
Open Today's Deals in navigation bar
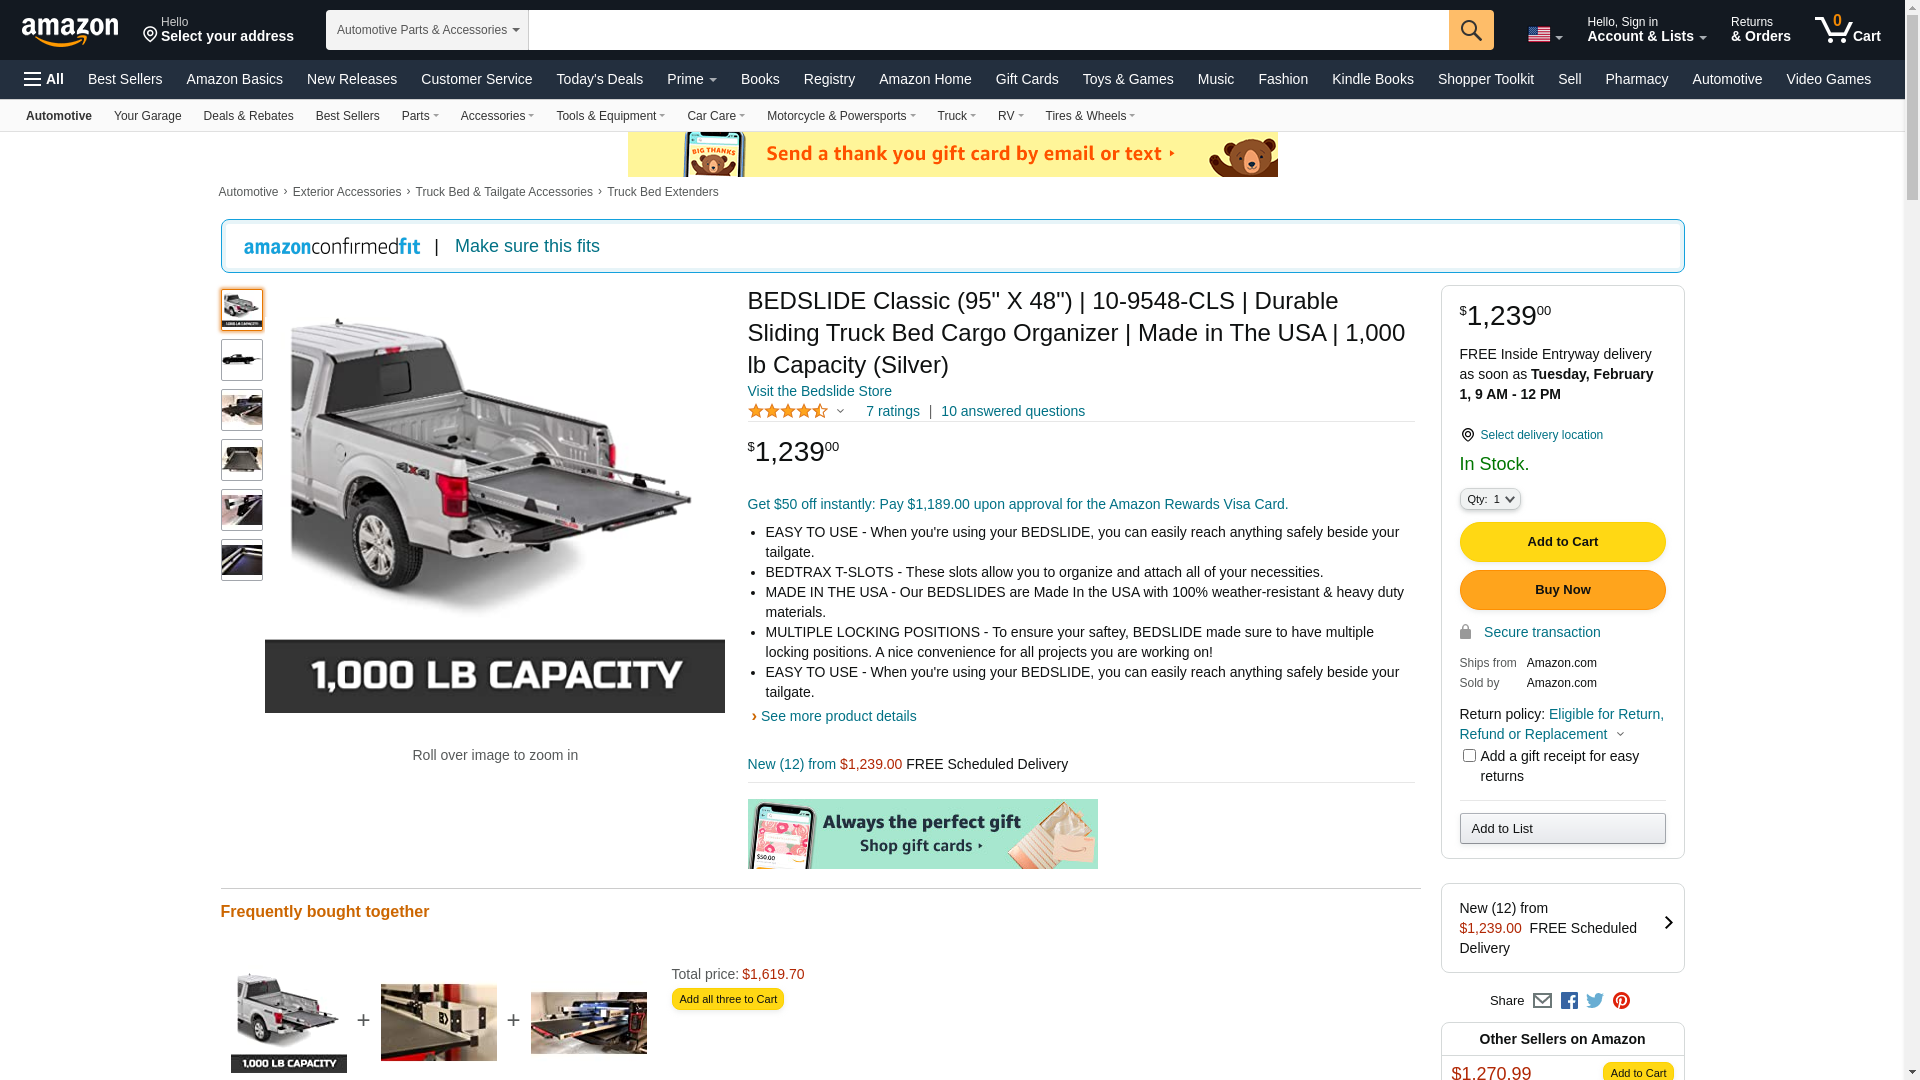click(x=599, y=79)
